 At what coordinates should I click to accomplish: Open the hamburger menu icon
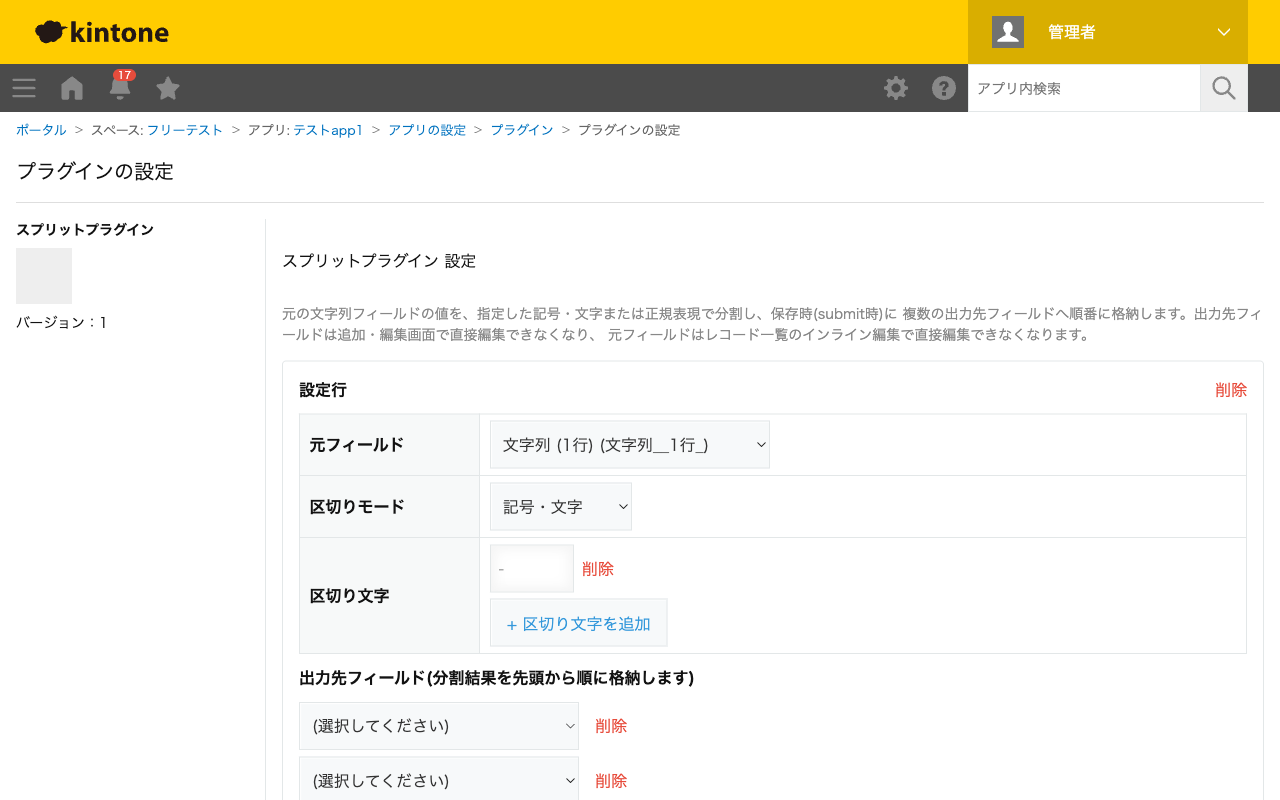[x=24, y=88]
